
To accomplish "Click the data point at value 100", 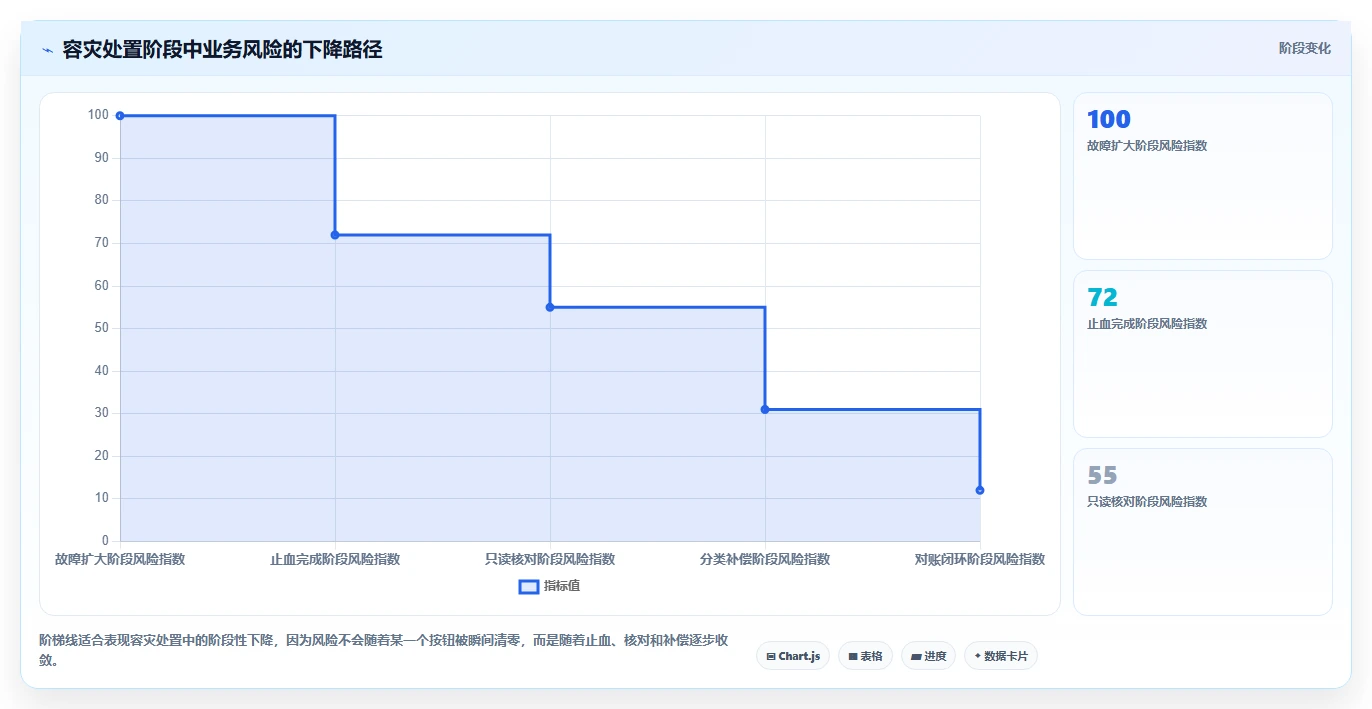I will pyautogui.click(x=120, y=116).
